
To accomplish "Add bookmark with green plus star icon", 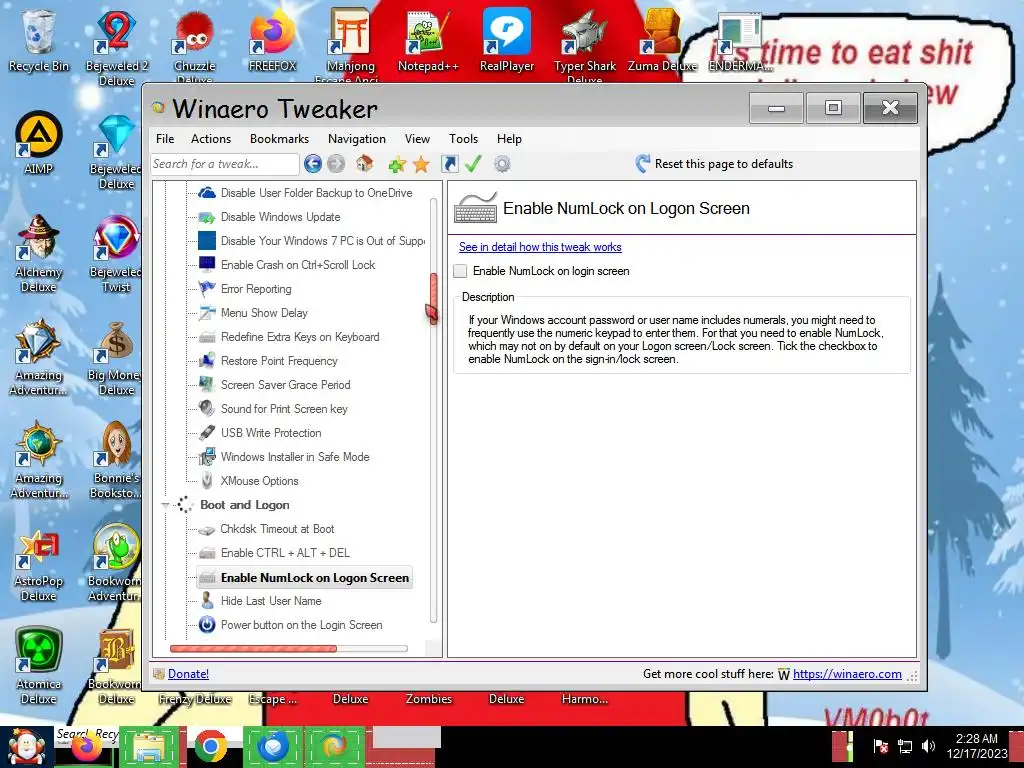I will click(396, 165).
